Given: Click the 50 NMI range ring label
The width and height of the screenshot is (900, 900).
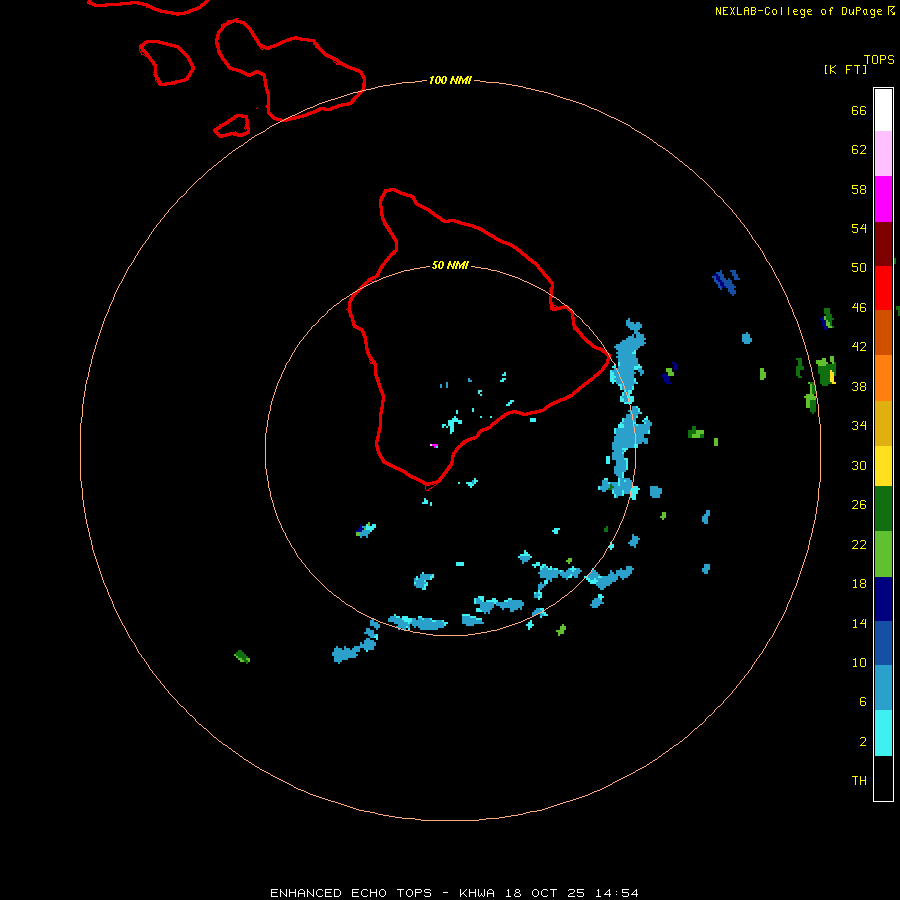Looking at the screenshot, I should (x=450, y=265).
